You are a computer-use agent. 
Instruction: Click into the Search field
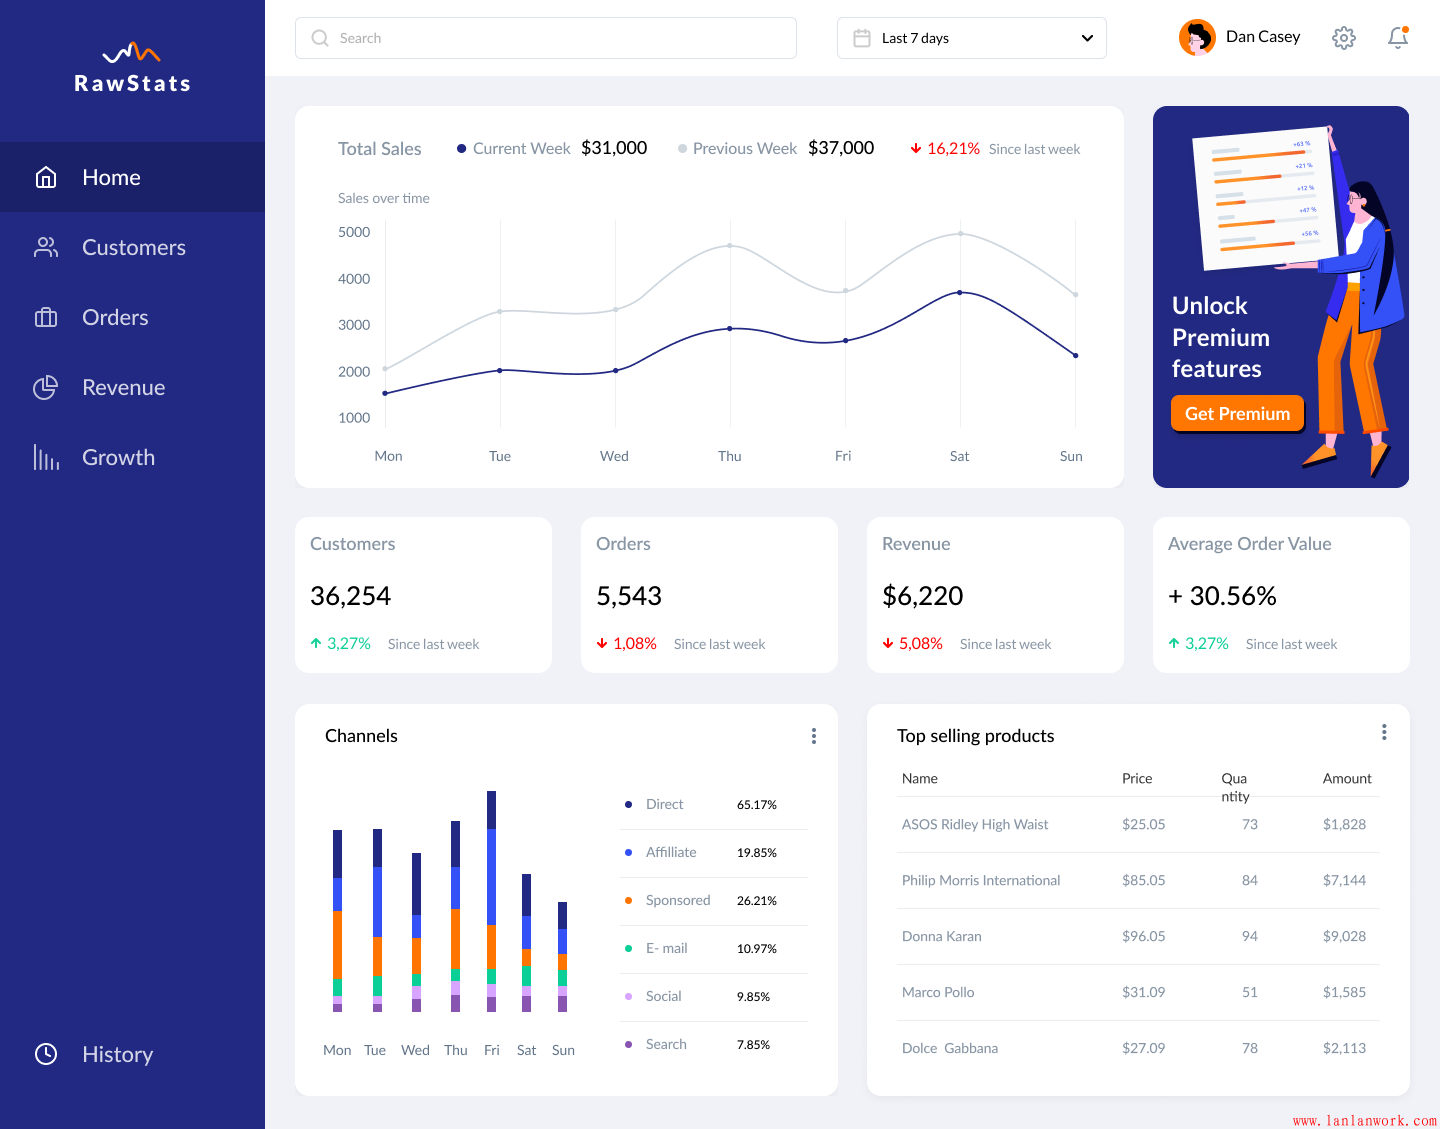point(545,38)
